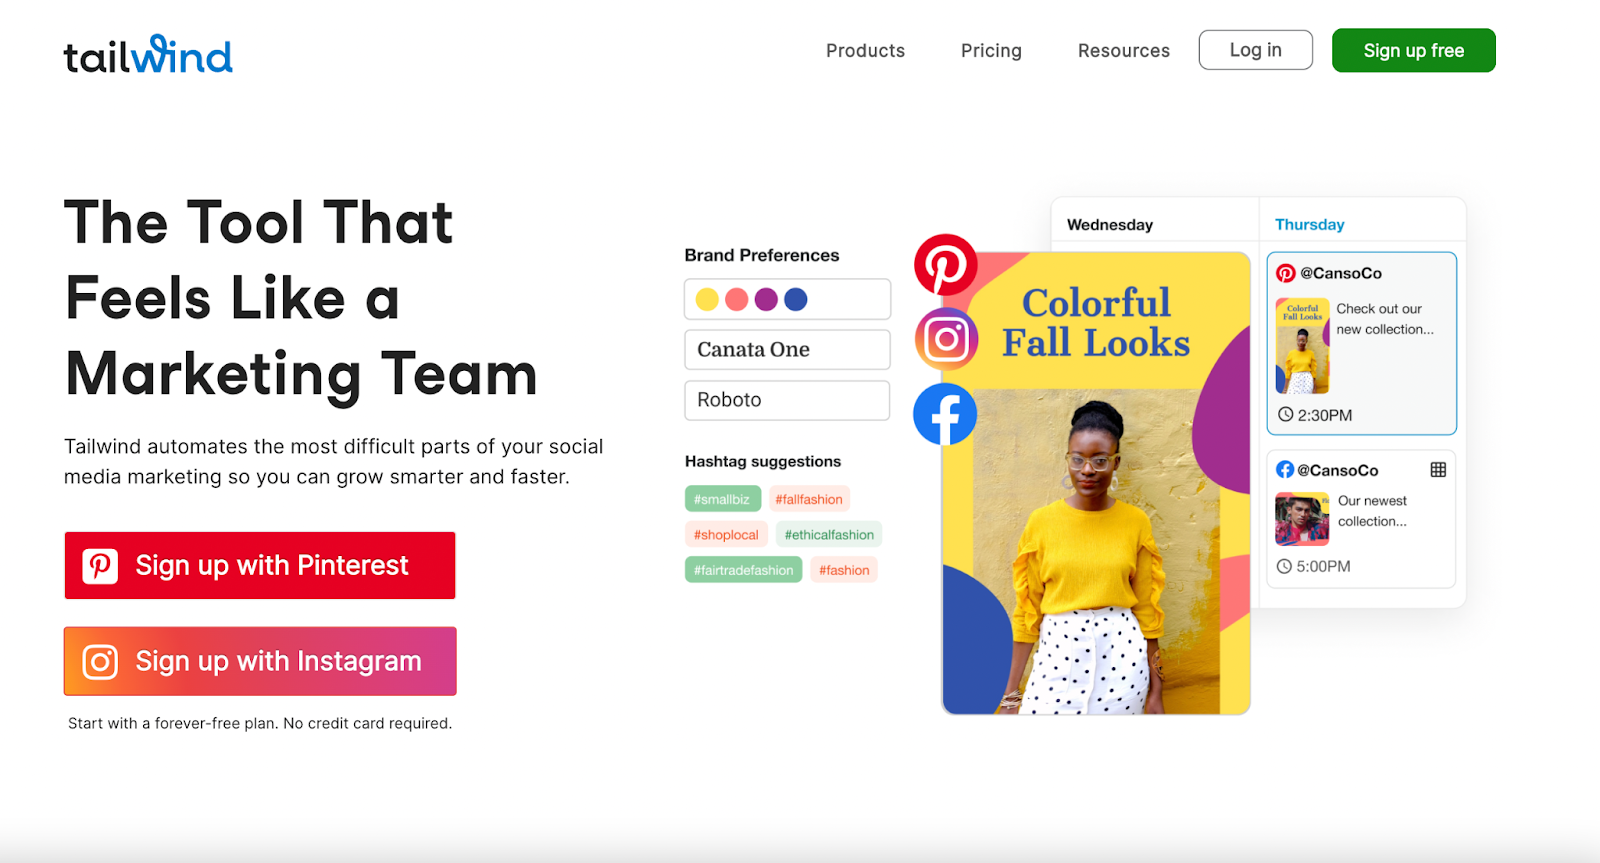1600x863 pixels.
Task: Click the large Instagram circle icon
Action: pyautogui.click(x=946, y=339)
